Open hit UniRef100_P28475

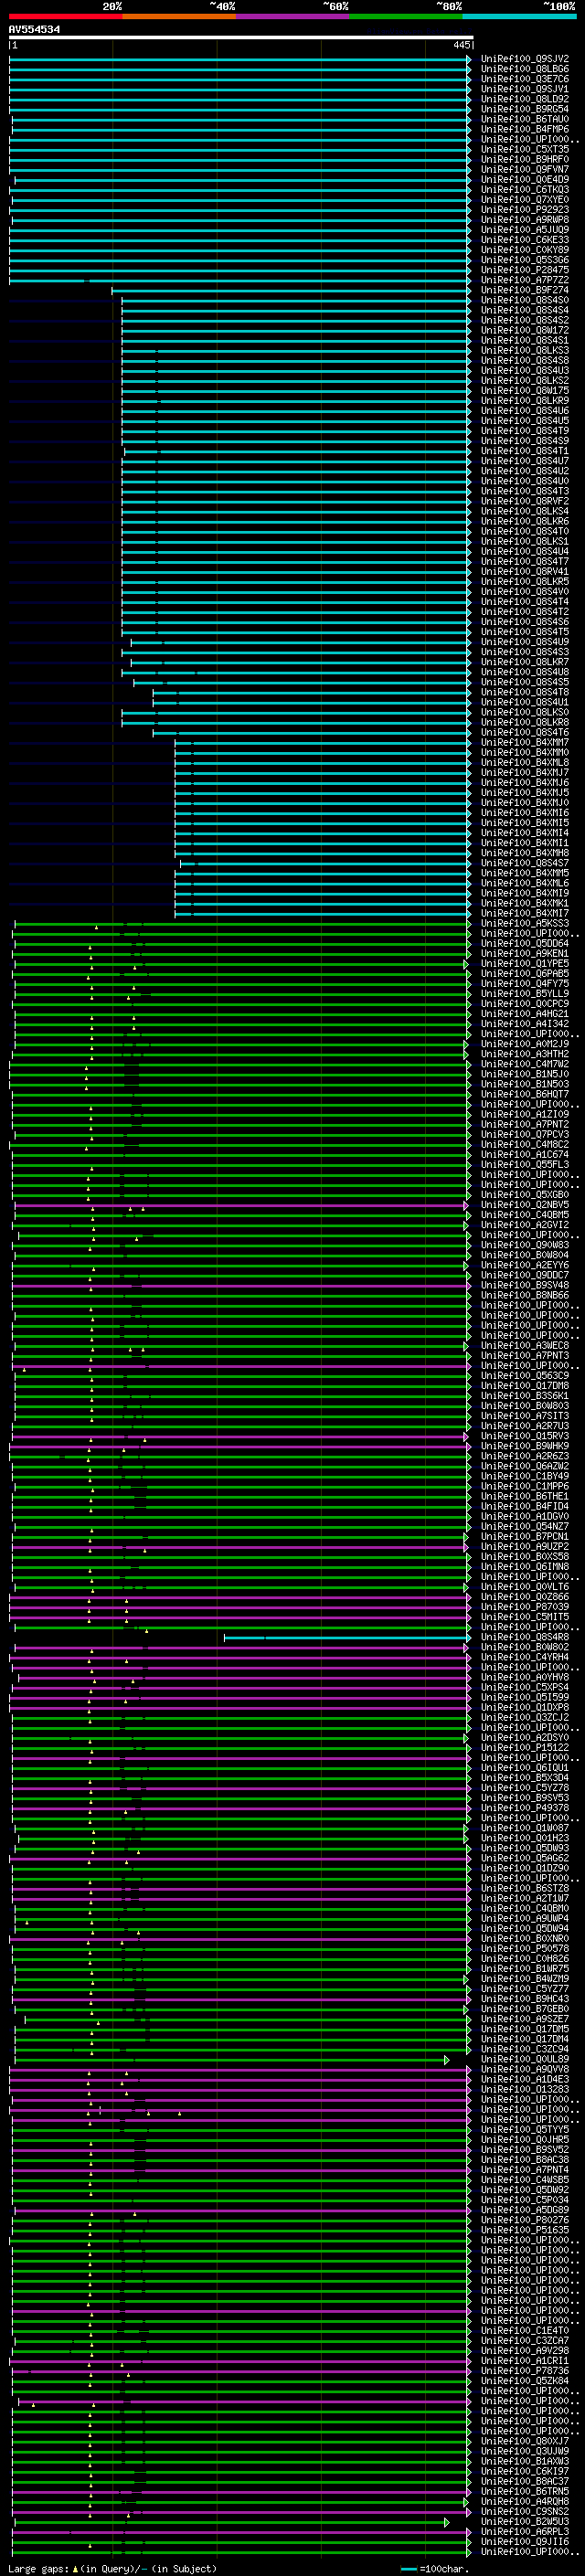coord(525,270)
